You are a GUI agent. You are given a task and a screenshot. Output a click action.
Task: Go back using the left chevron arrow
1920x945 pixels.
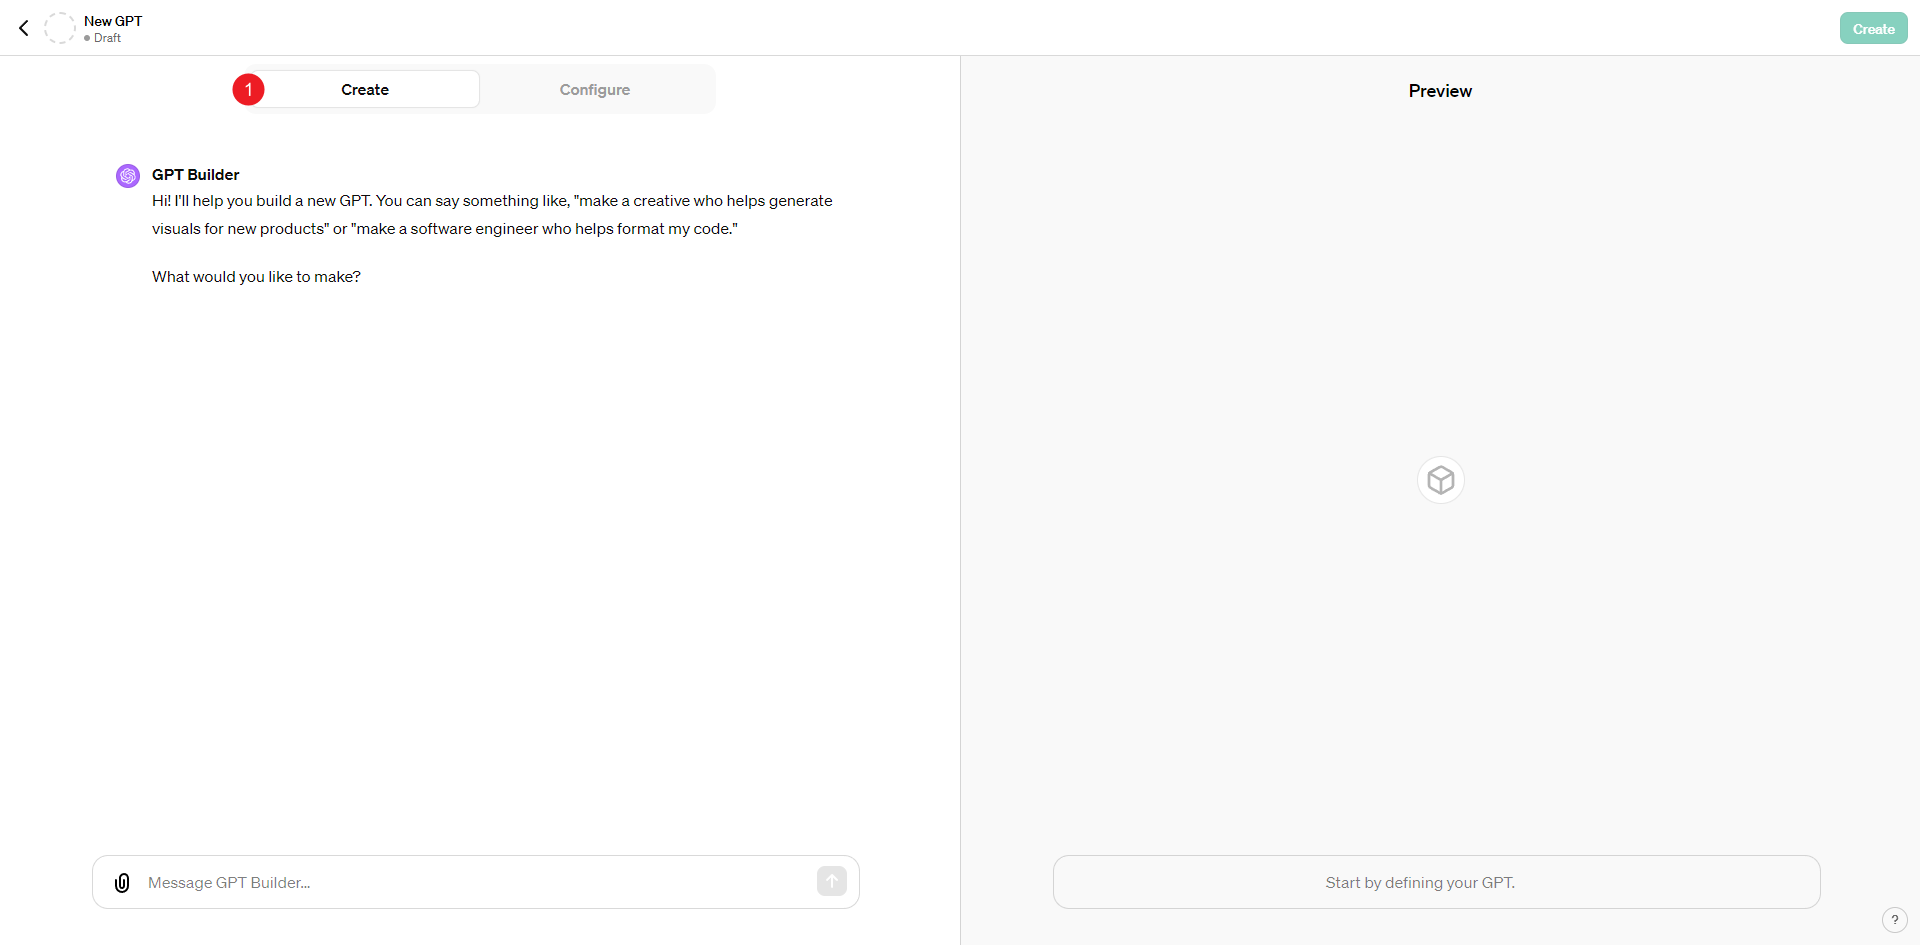[x=24, y=28]
